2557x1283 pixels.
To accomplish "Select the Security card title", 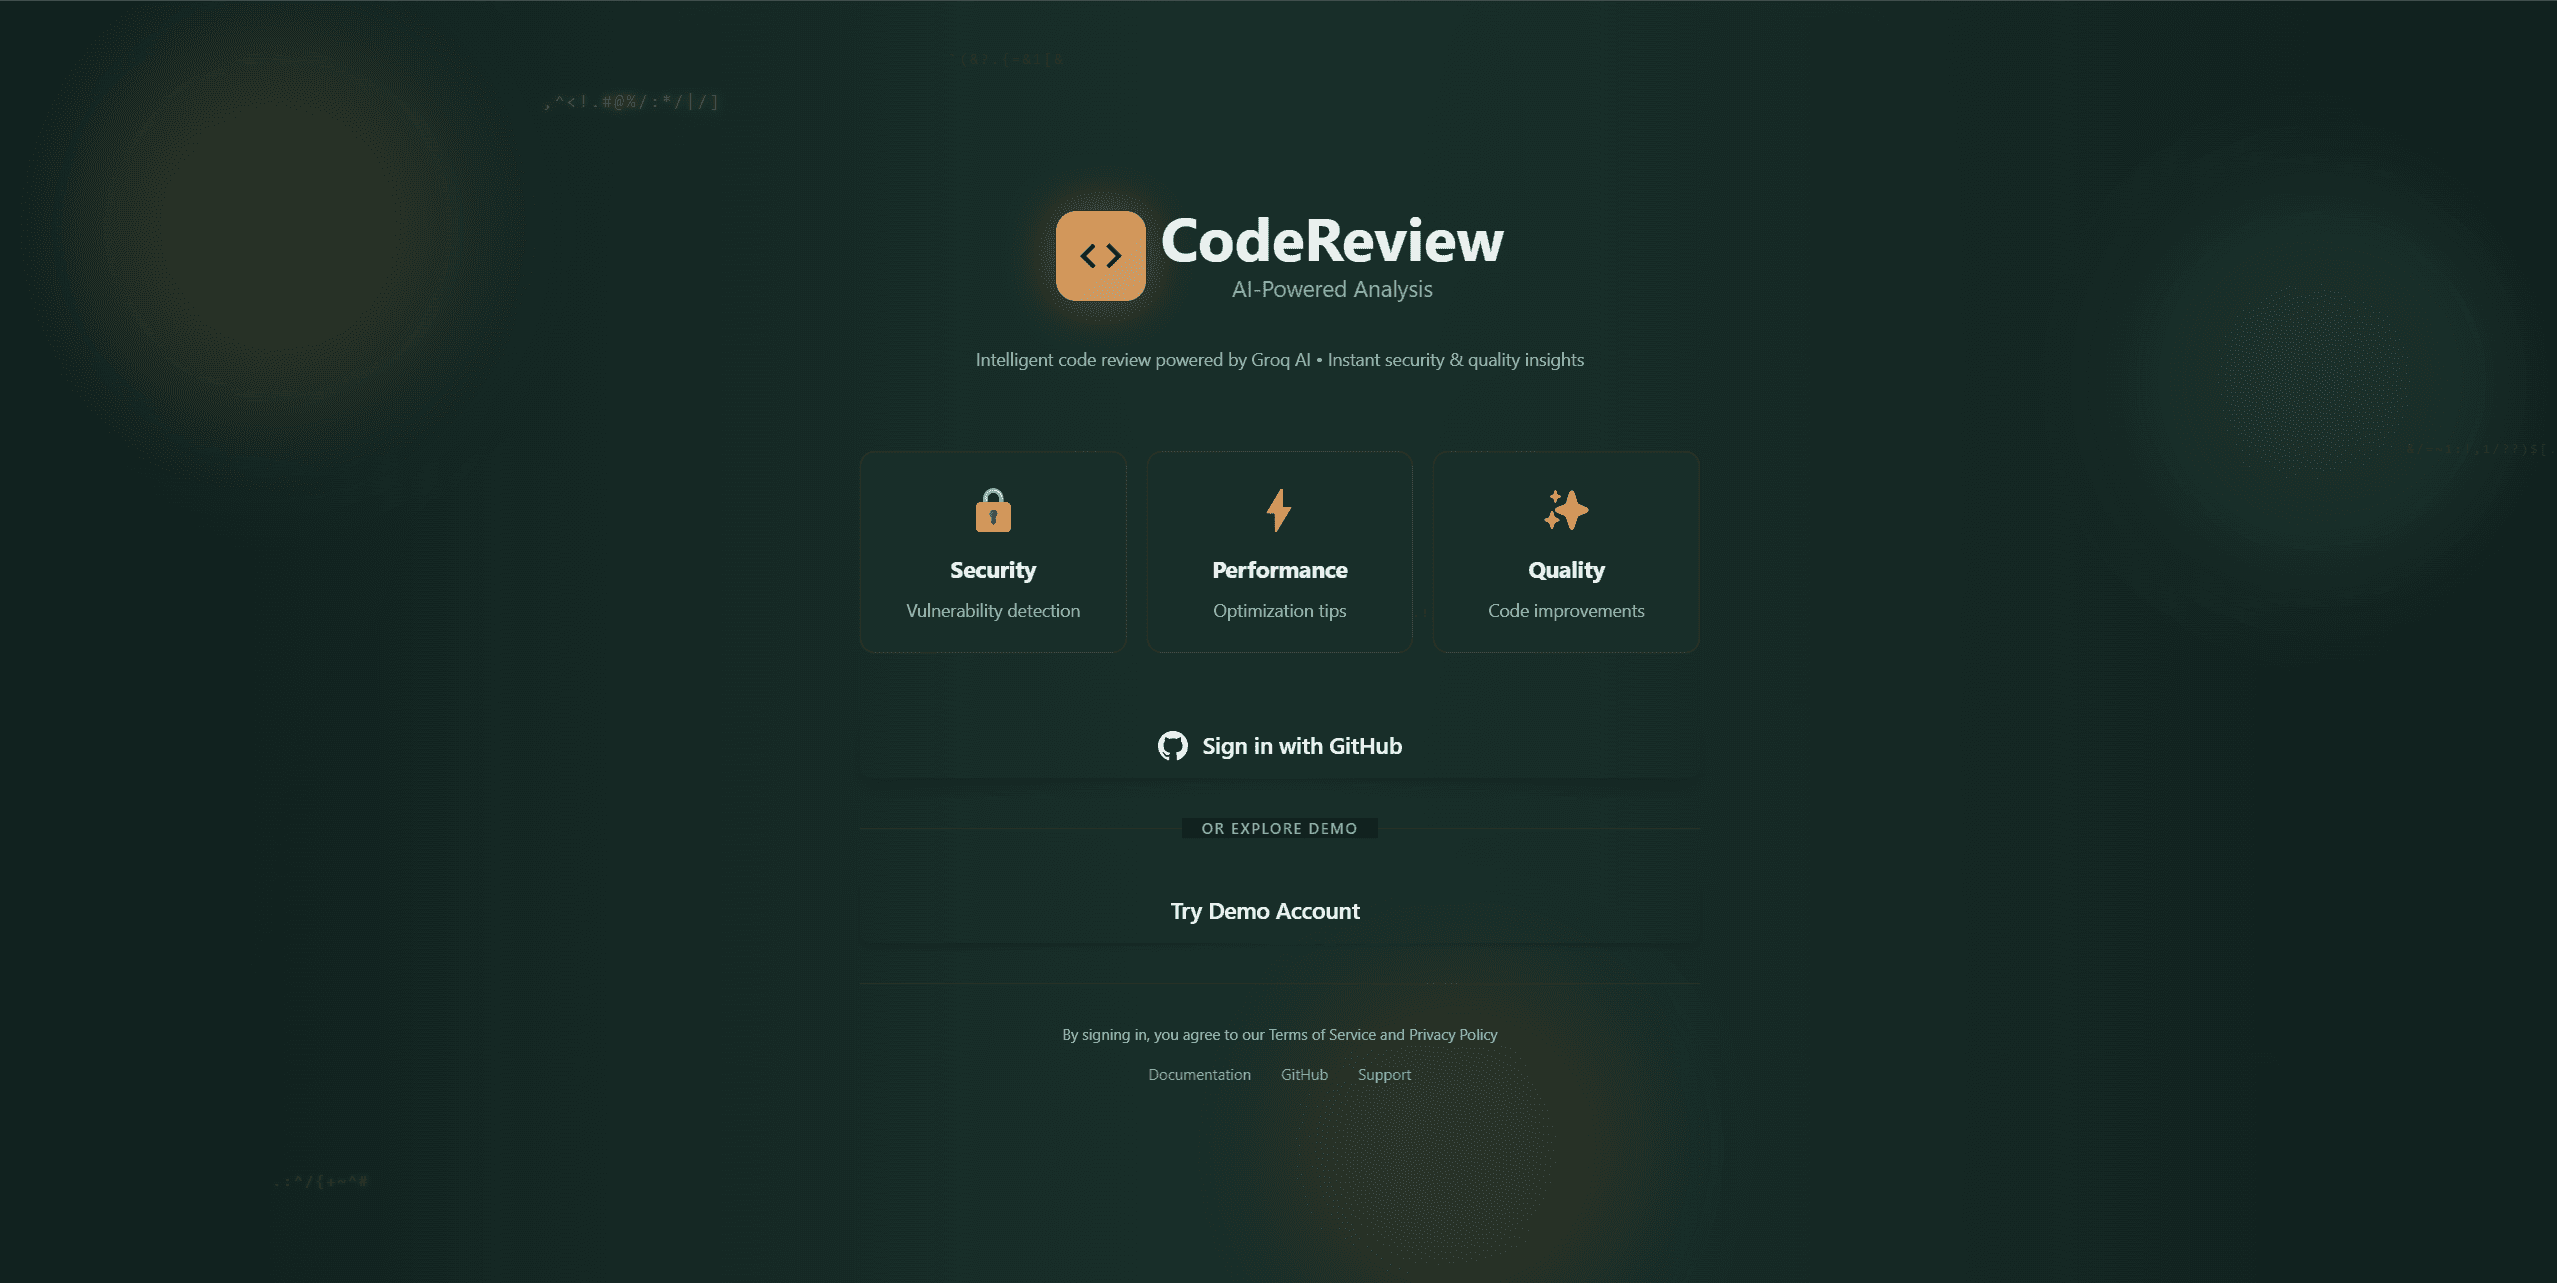I will click(x=993, y=570).
